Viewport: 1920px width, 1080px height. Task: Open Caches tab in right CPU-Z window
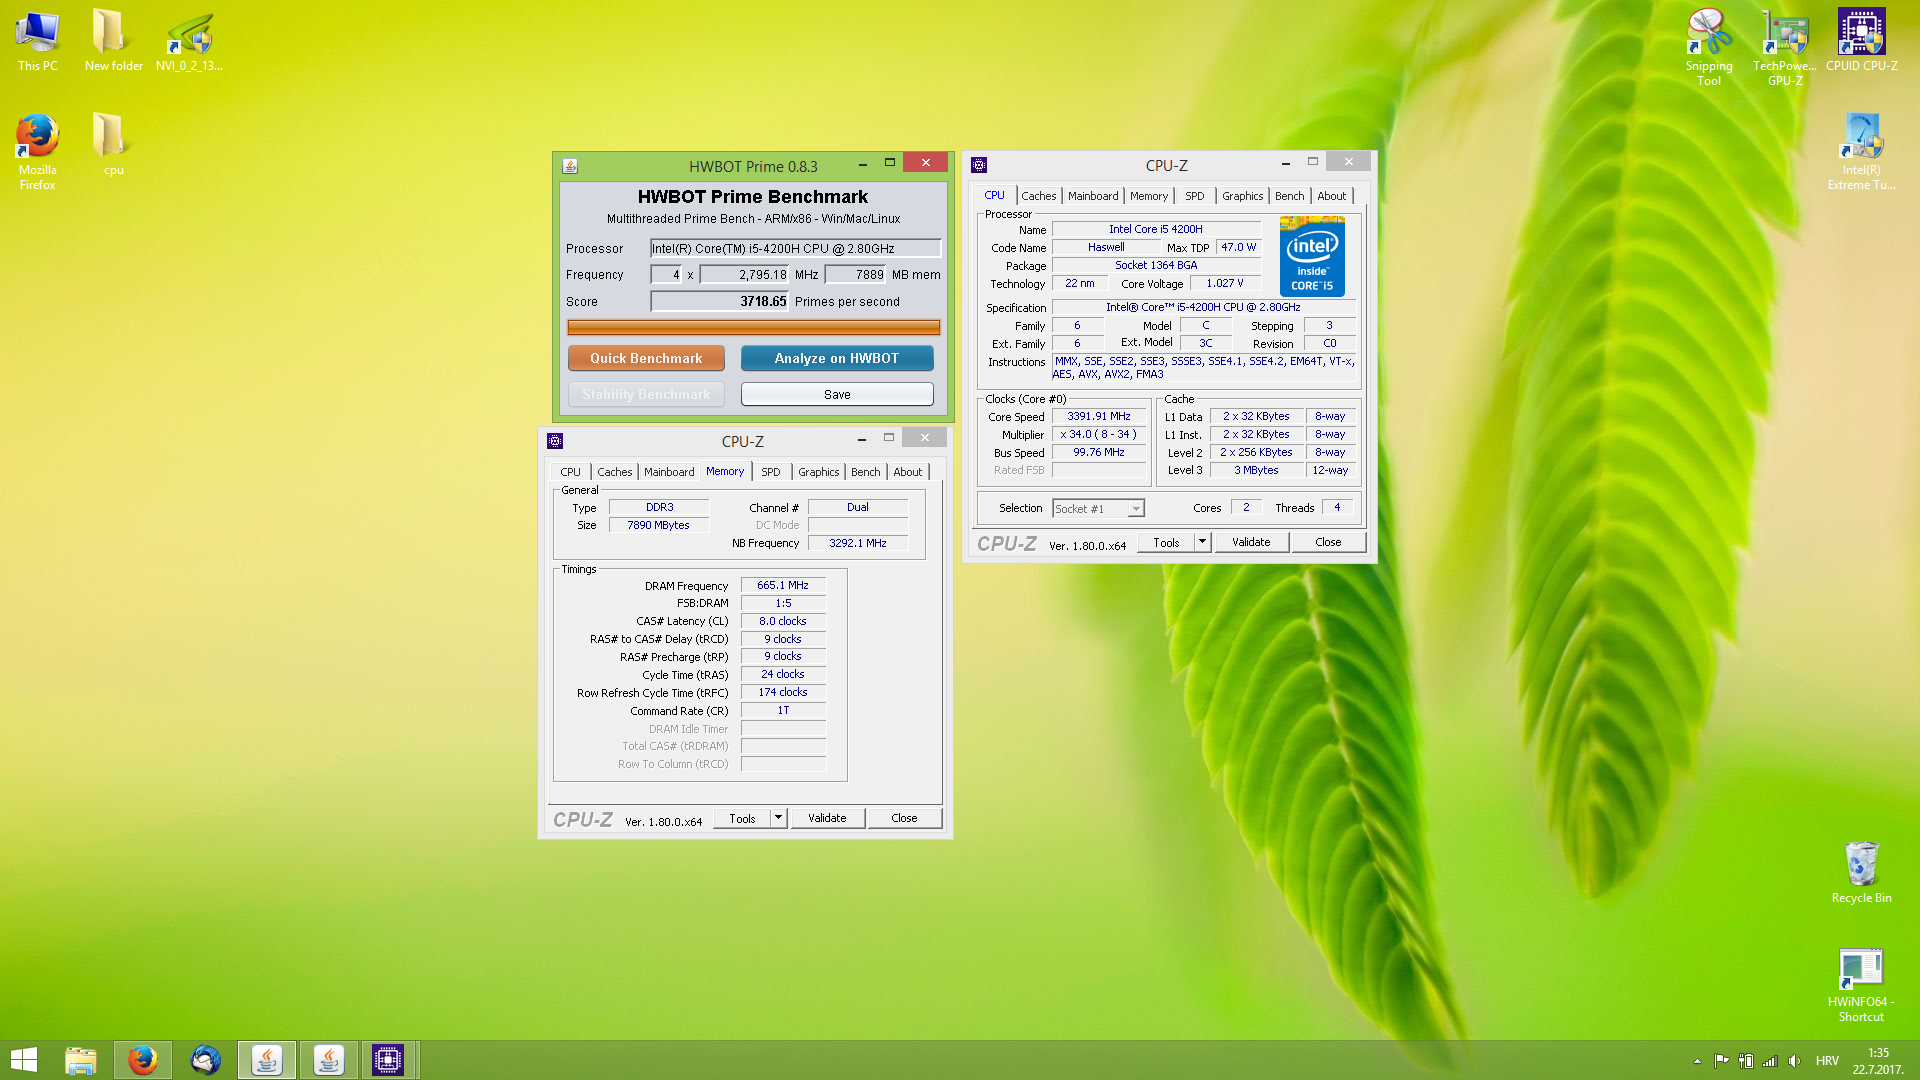pos(1039,196)
